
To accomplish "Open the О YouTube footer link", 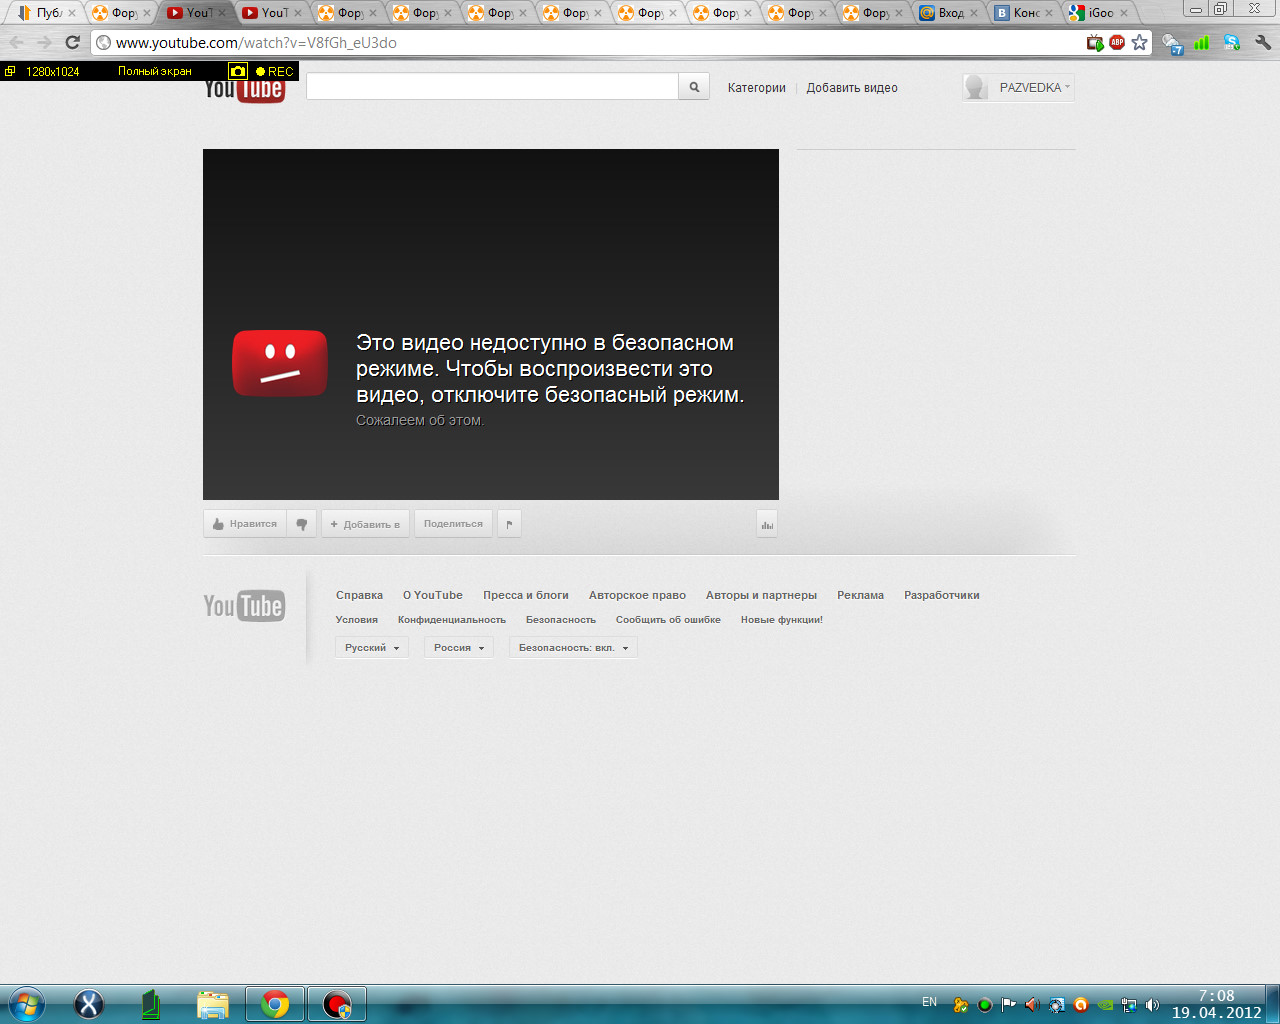I will click(x=433, y=595).
